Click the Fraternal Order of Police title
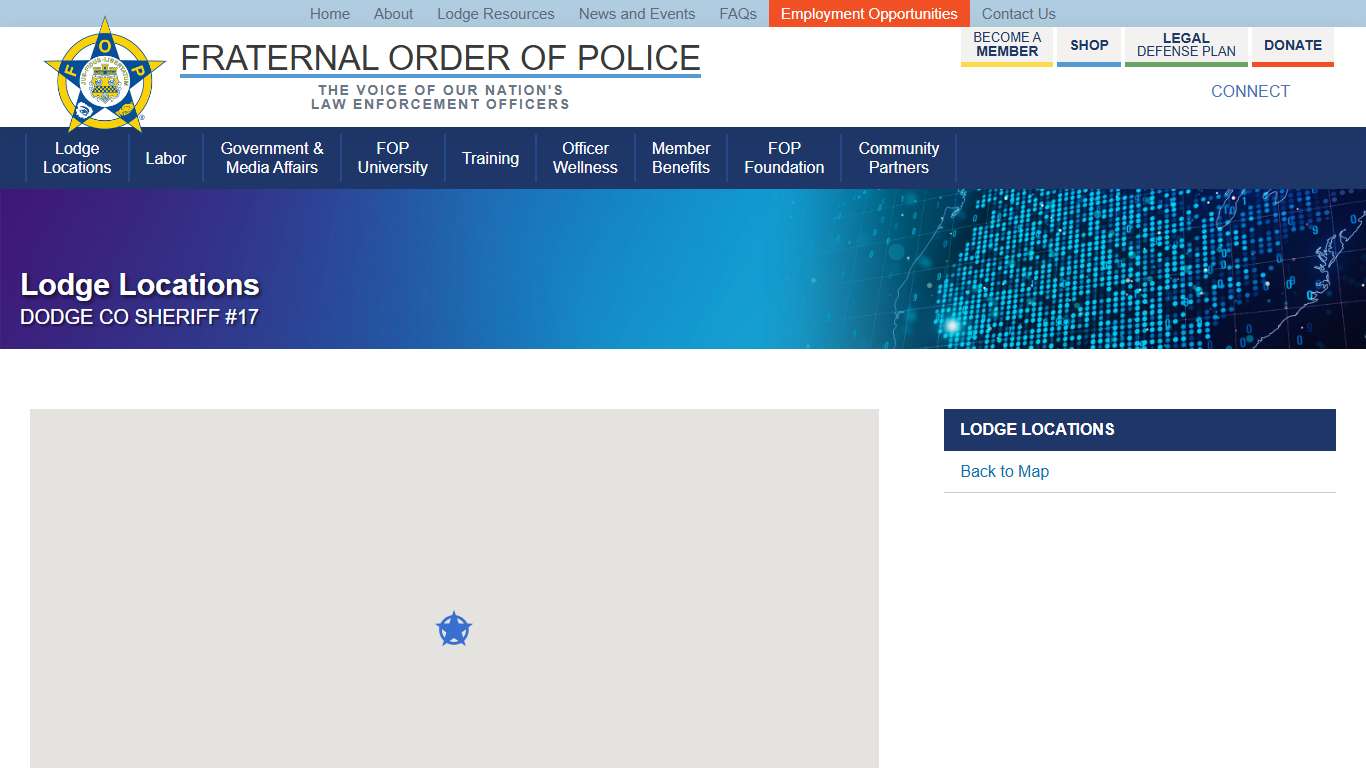Image resolution: width=1366 pixels, height=768 pixels. tap(440, 58)
